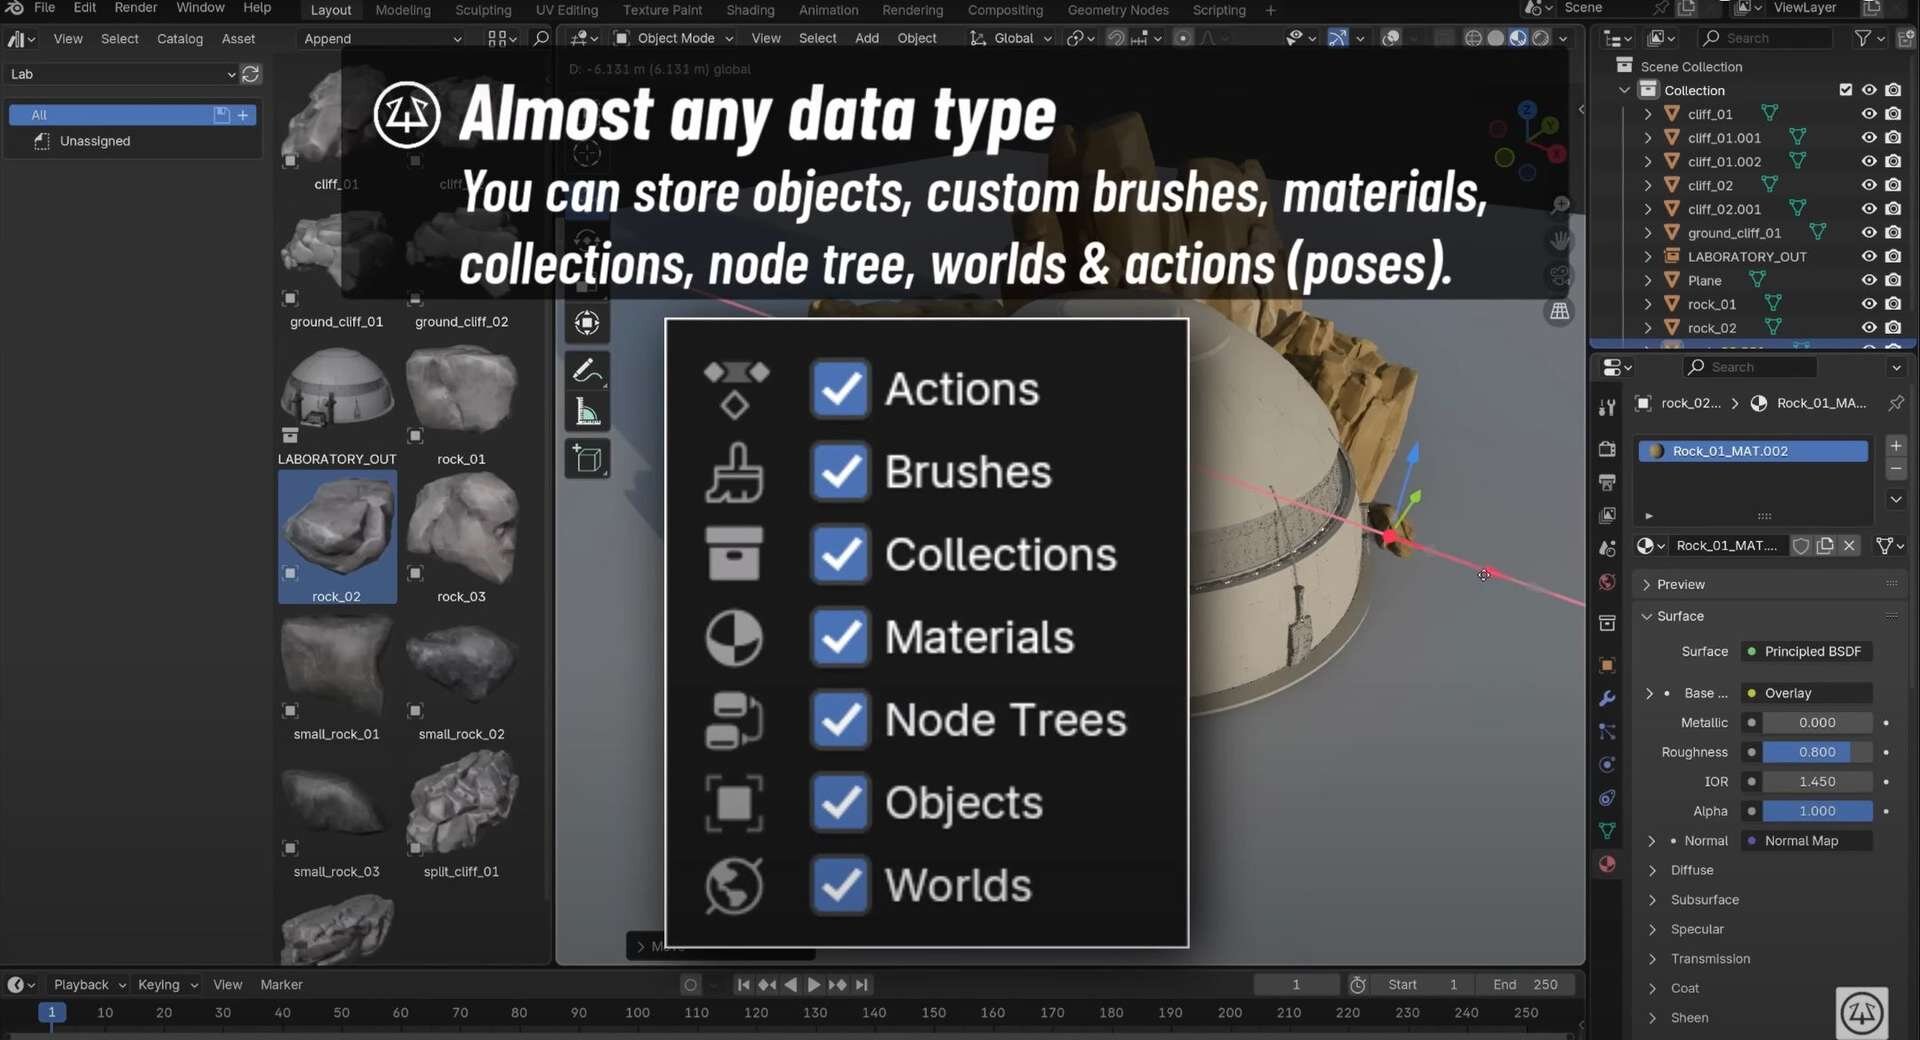Open the File menu
The width and height of the screenshot is (1920, 1040).
(x=44, y=8)
